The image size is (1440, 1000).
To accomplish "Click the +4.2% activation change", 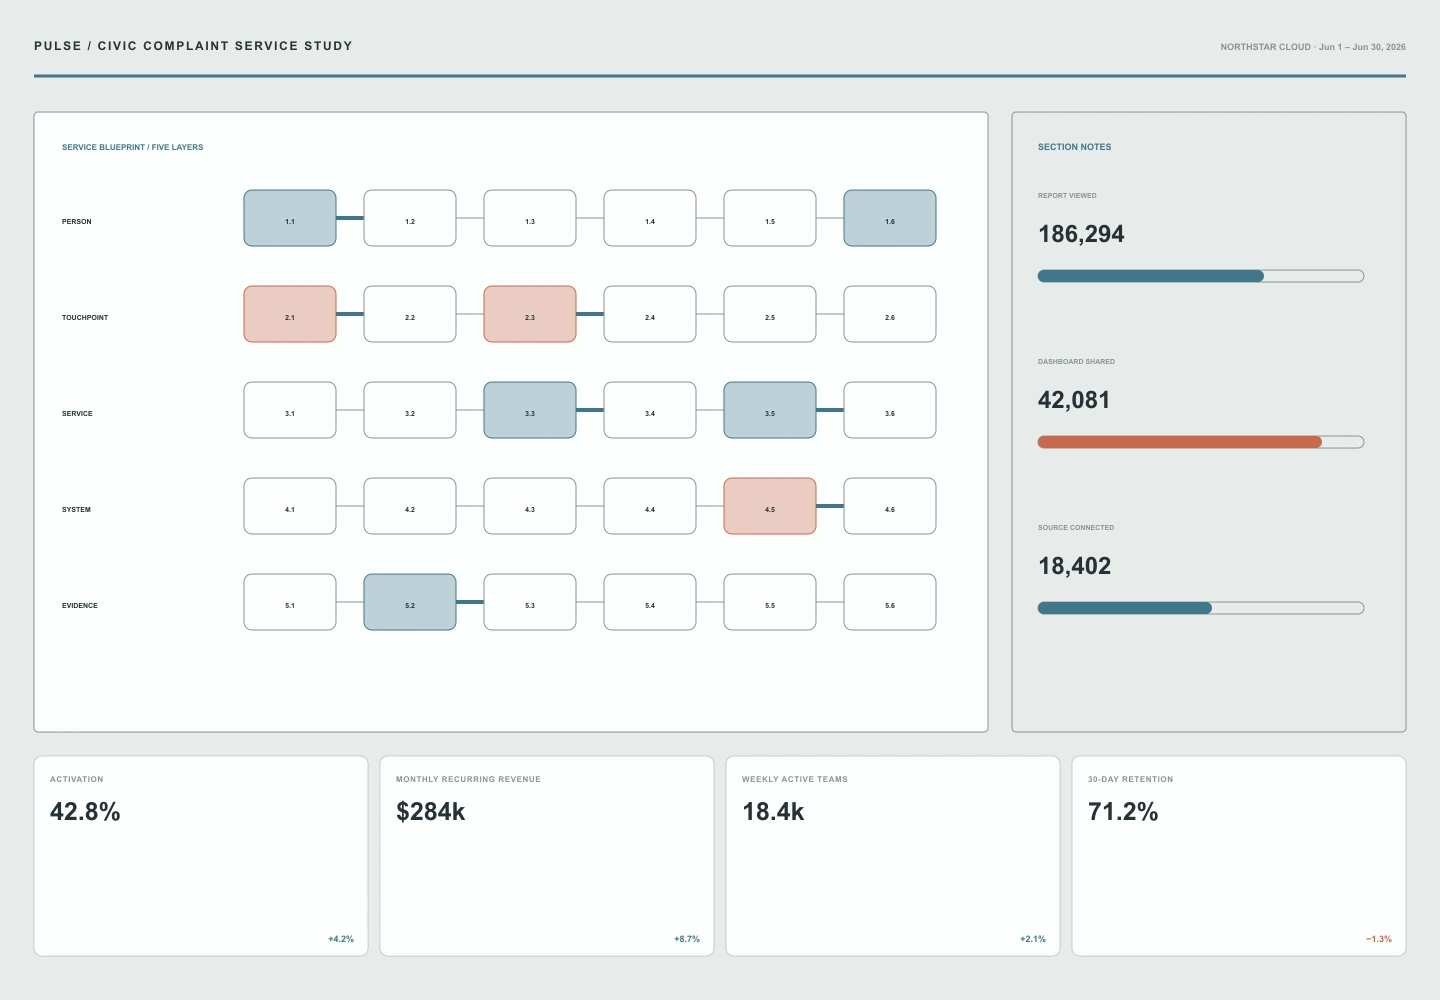I will point(341,939).
